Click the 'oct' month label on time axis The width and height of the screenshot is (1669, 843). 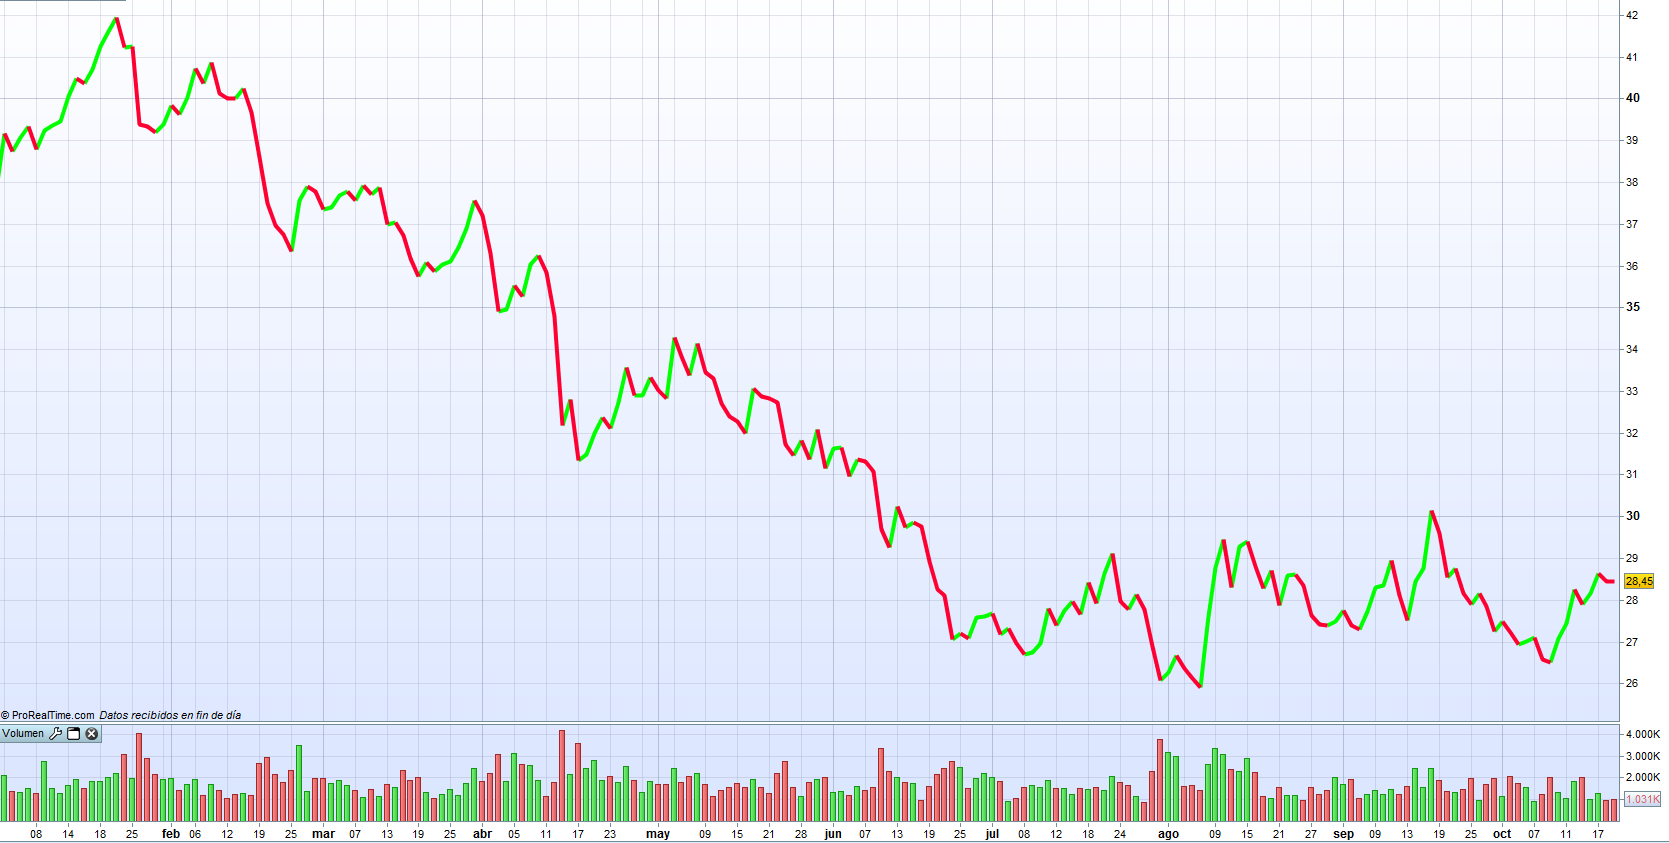click(x=1502, y=834)
